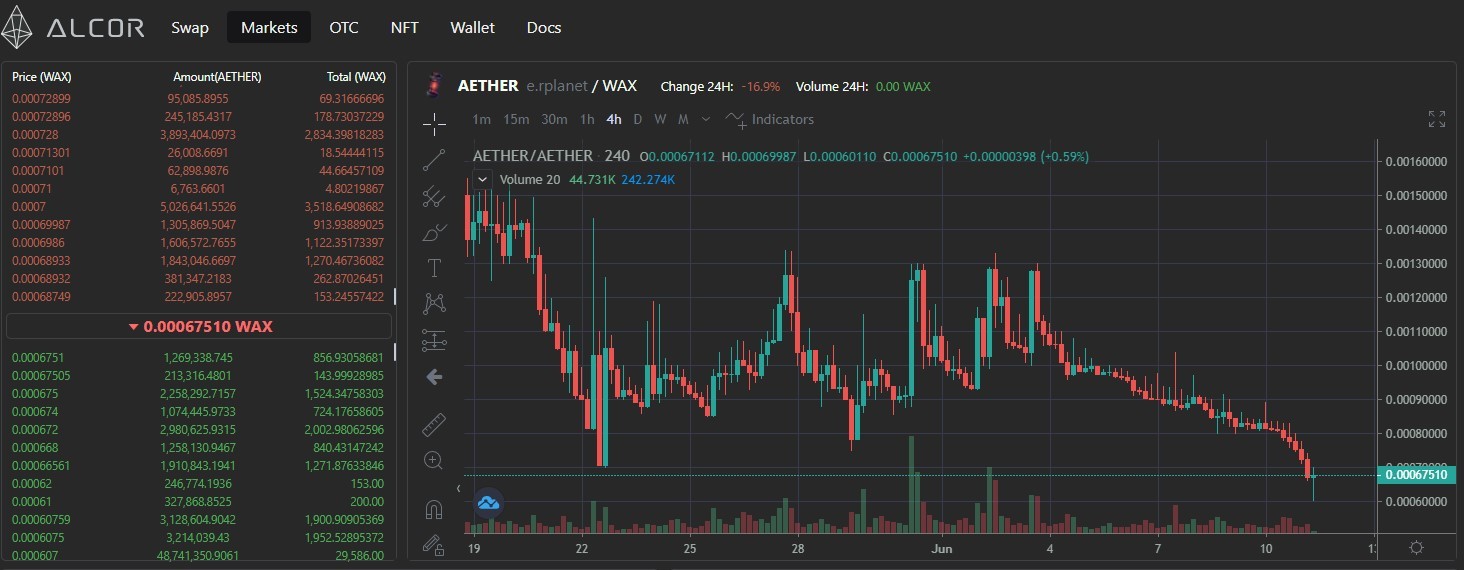Open the Markets tab
Image resolution: width=1464 pixels, height=570 pixels.
click(x=269, y=27)
